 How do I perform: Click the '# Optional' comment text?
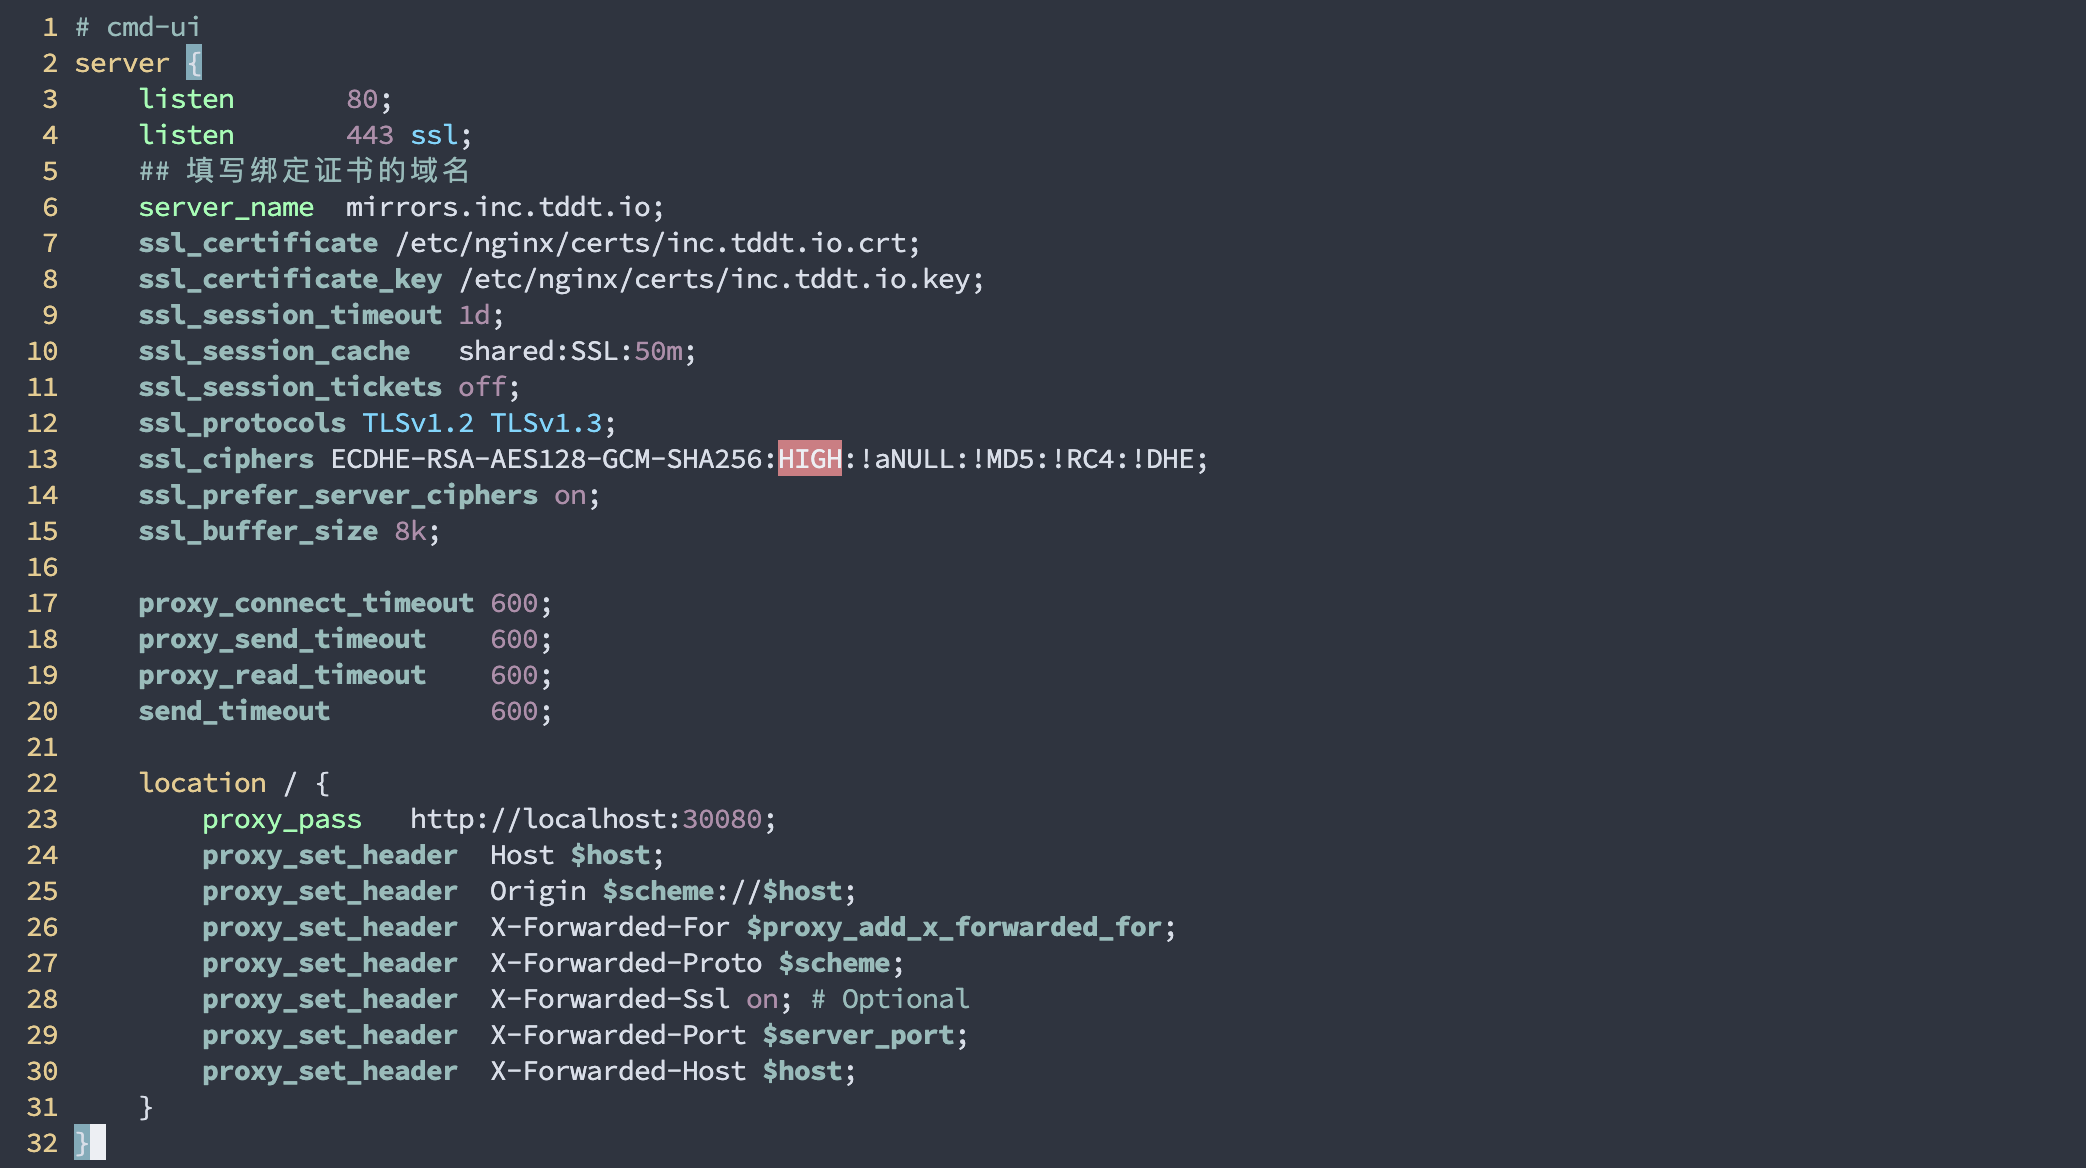pyautogui.click(x=890, y=999)
